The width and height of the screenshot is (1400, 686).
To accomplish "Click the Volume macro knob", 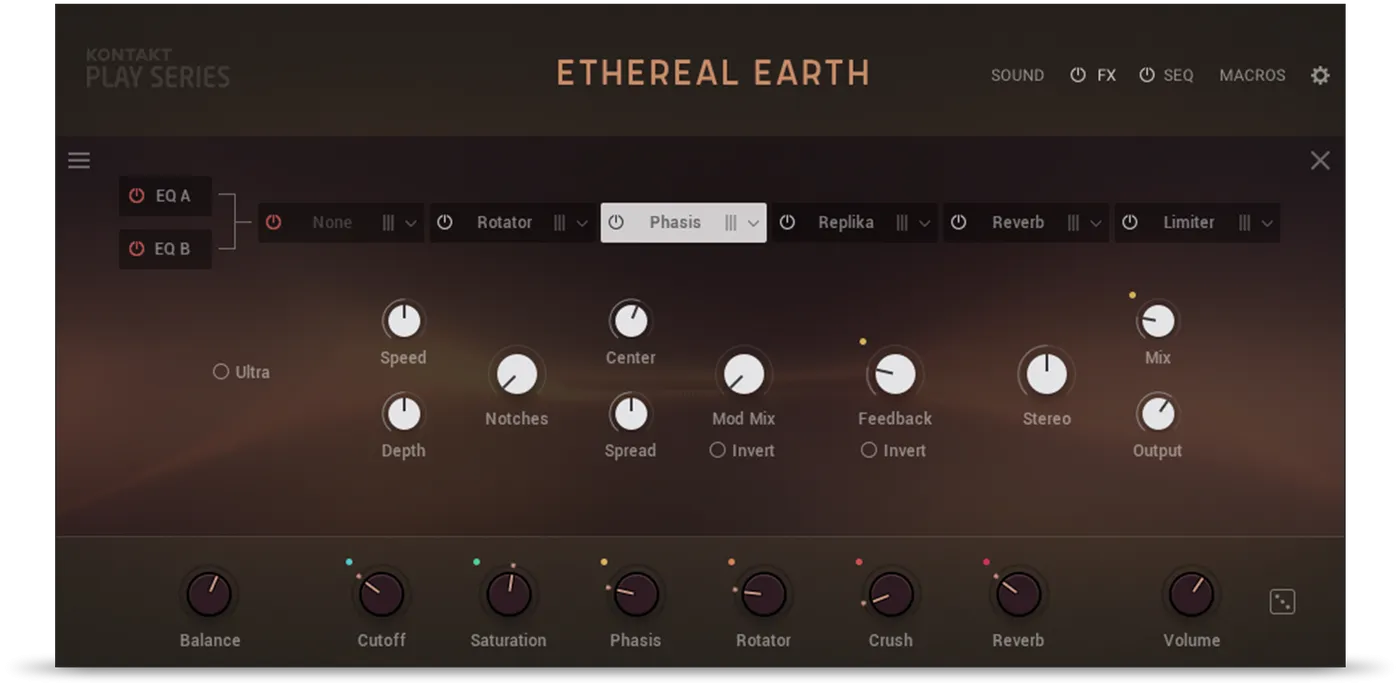I will click(x=1191, y=594).
